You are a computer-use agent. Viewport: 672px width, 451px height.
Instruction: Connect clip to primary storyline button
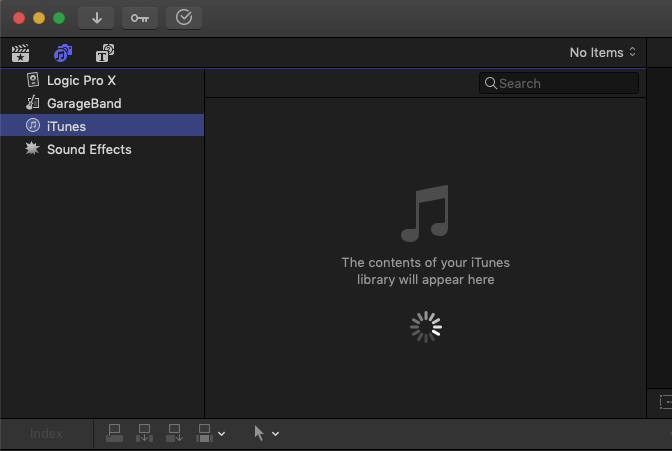(x=114, y=433)
